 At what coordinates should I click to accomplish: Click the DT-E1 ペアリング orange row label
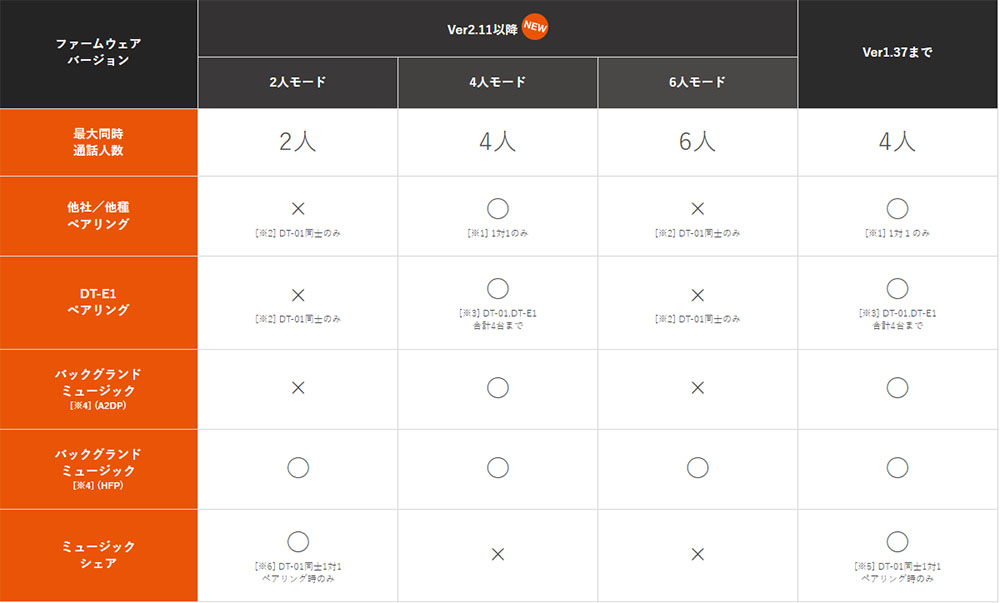(x=98, y=302)
